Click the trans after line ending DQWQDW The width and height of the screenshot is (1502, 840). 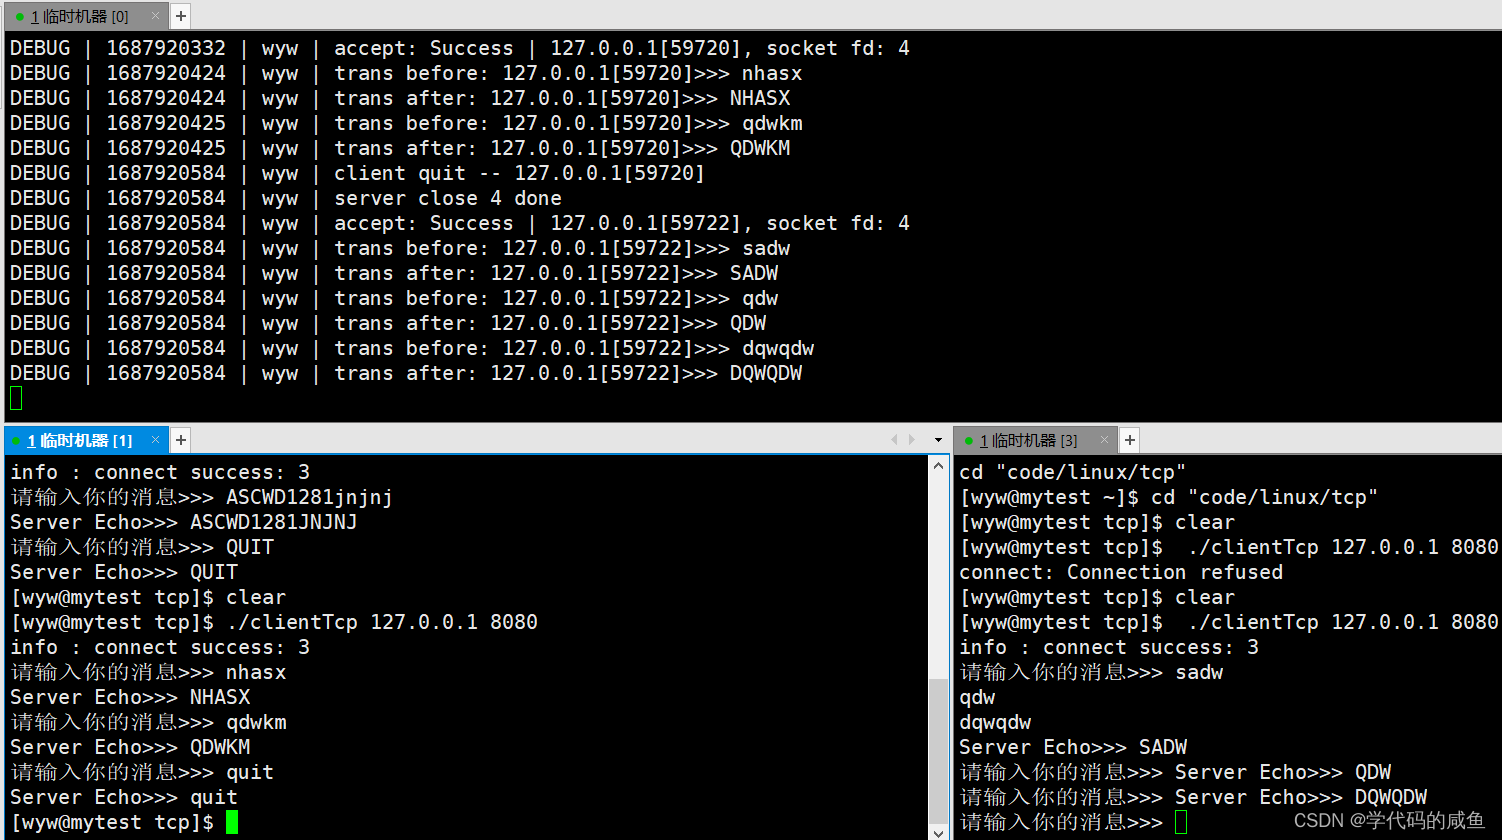coord(406,373)
